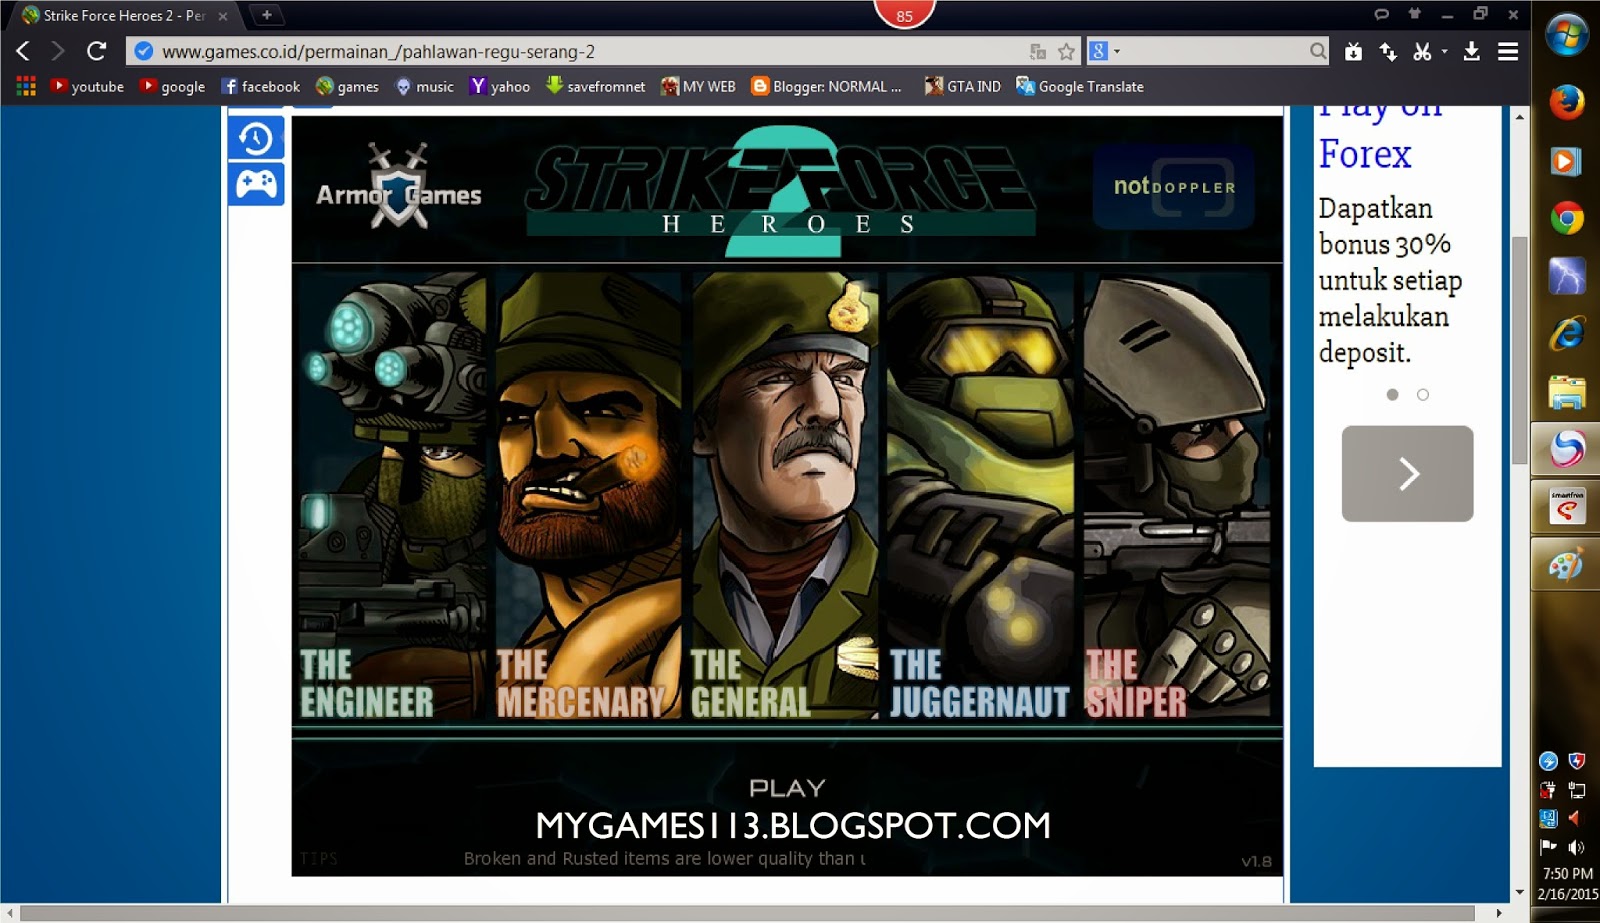Viewport: 1600px width, 923px height.
Task: Click the notDoppler logo on the title screen
Action: click(x=1174, y=187)
